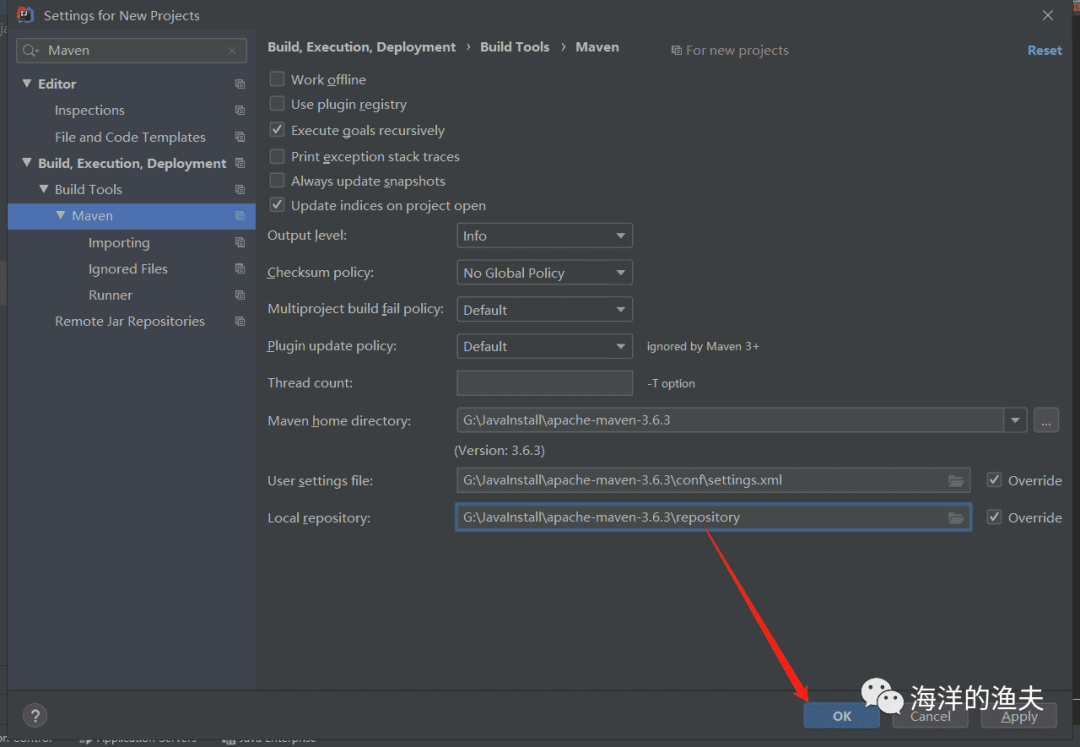Collapse the Maven node arrow
The height and width of the screenshot is (747, 1080).
coord(61,215)
